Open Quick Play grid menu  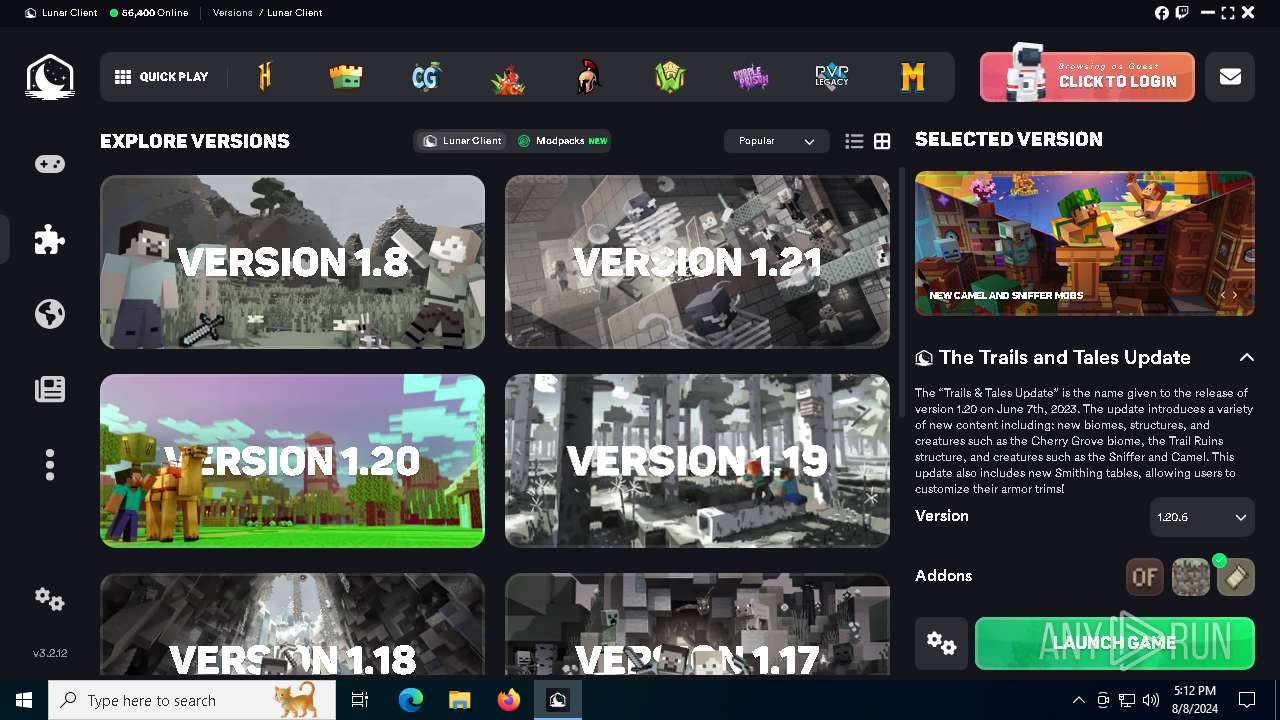pyautogui.click(x=161, y=77)
